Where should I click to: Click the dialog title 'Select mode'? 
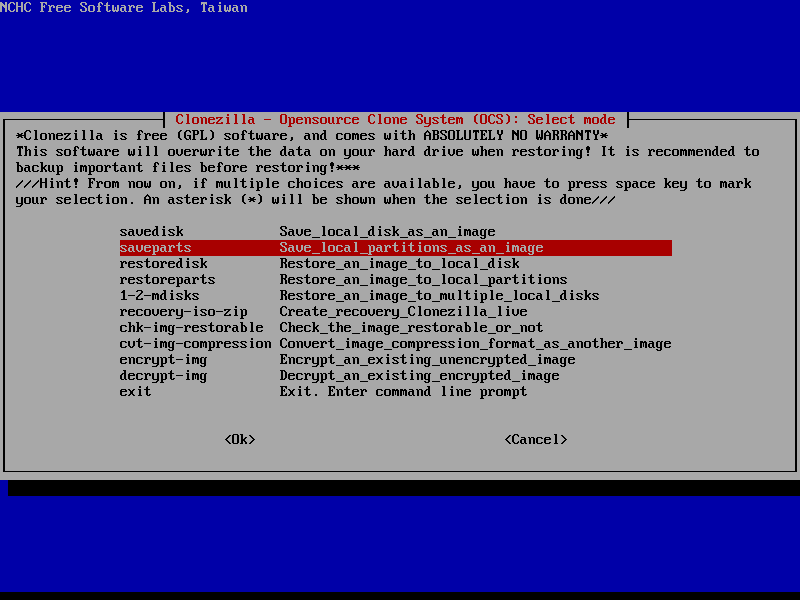tap(571, 119)
